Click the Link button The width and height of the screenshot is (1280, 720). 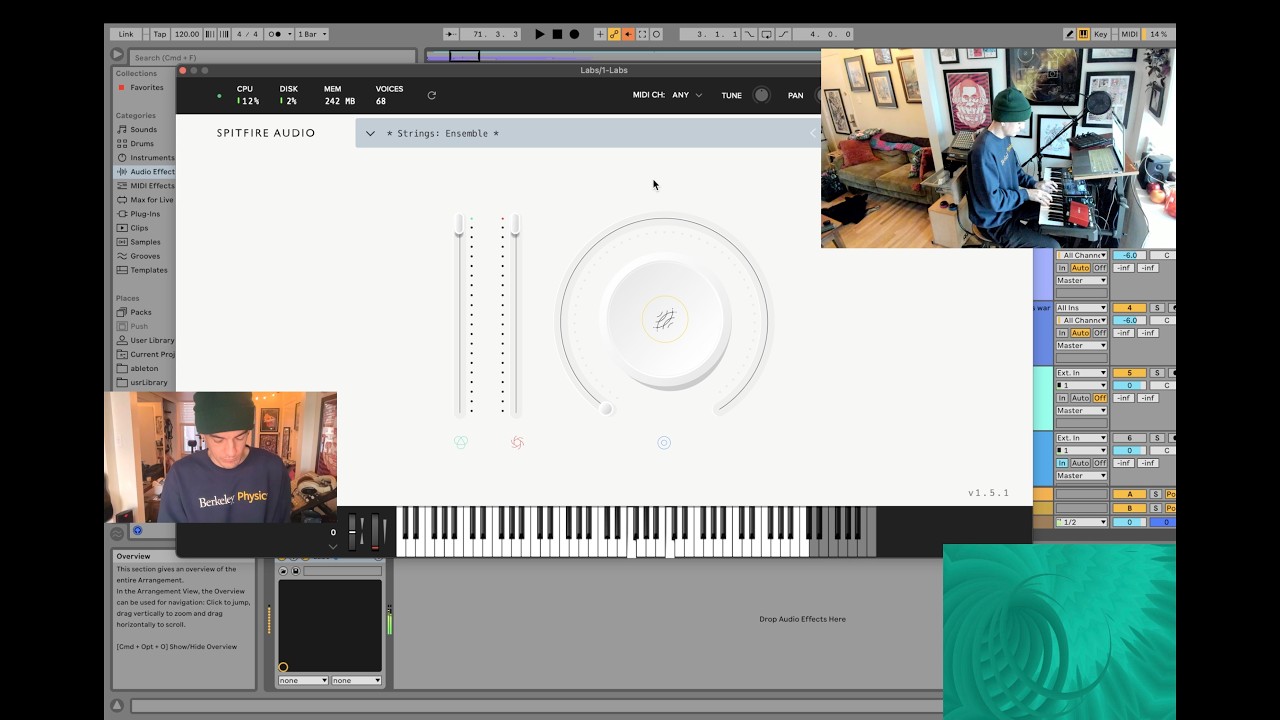126,34
